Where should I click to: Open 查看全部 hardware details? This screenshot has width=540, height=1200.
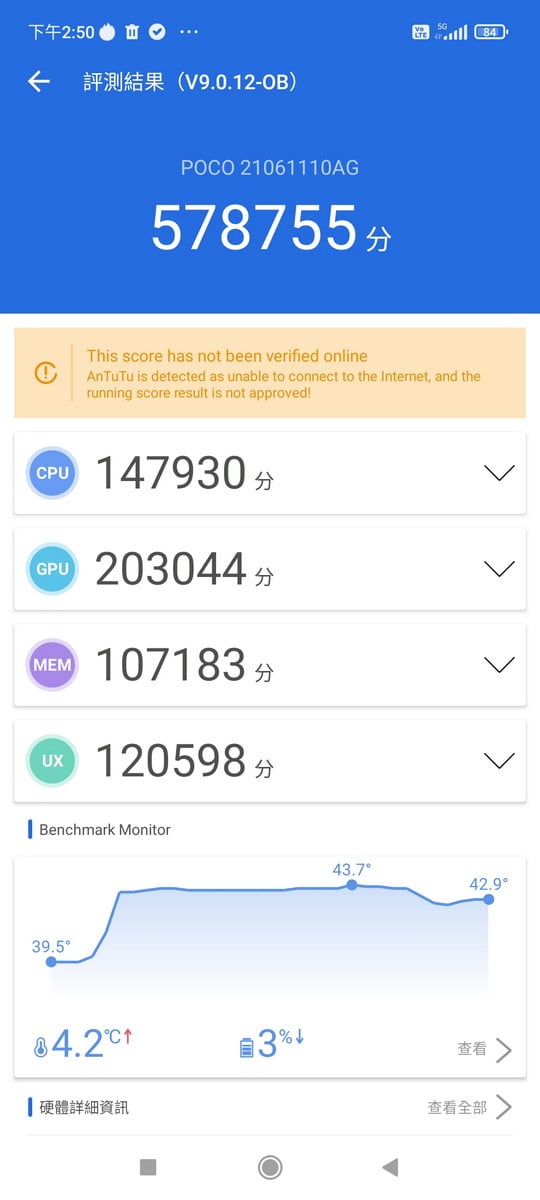[469, 1107]
